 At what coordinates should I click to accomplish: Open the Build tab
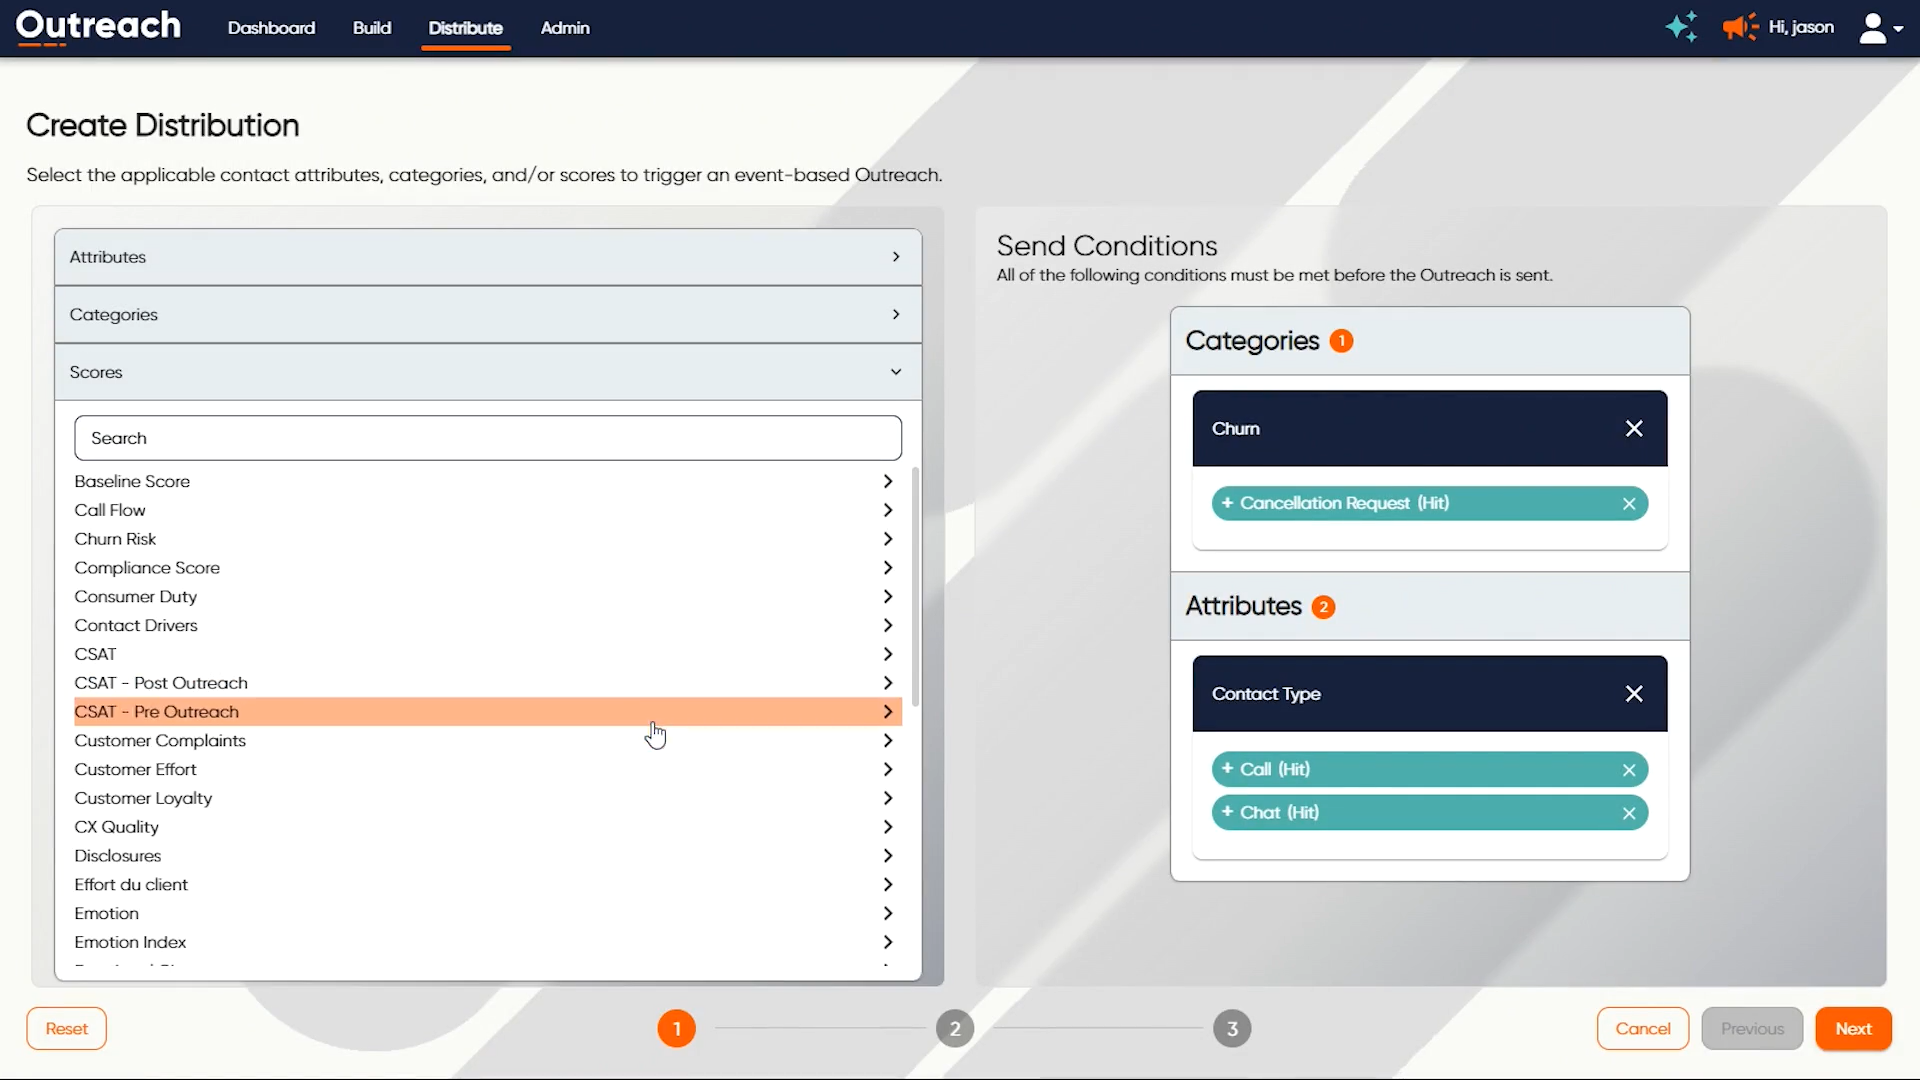coord(372,28)
